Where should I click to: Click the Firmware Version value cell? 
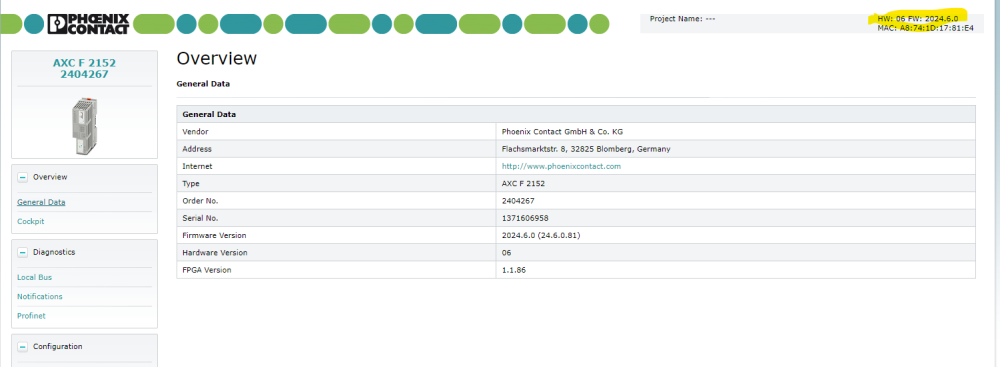[x=735, y=236]
